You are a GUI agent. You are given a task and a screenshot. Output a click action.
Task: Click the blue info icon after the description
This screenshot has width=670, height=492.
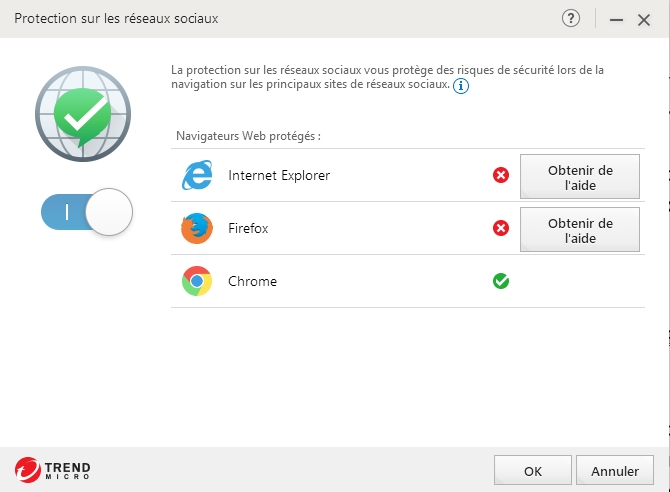(x=461, y=85)
